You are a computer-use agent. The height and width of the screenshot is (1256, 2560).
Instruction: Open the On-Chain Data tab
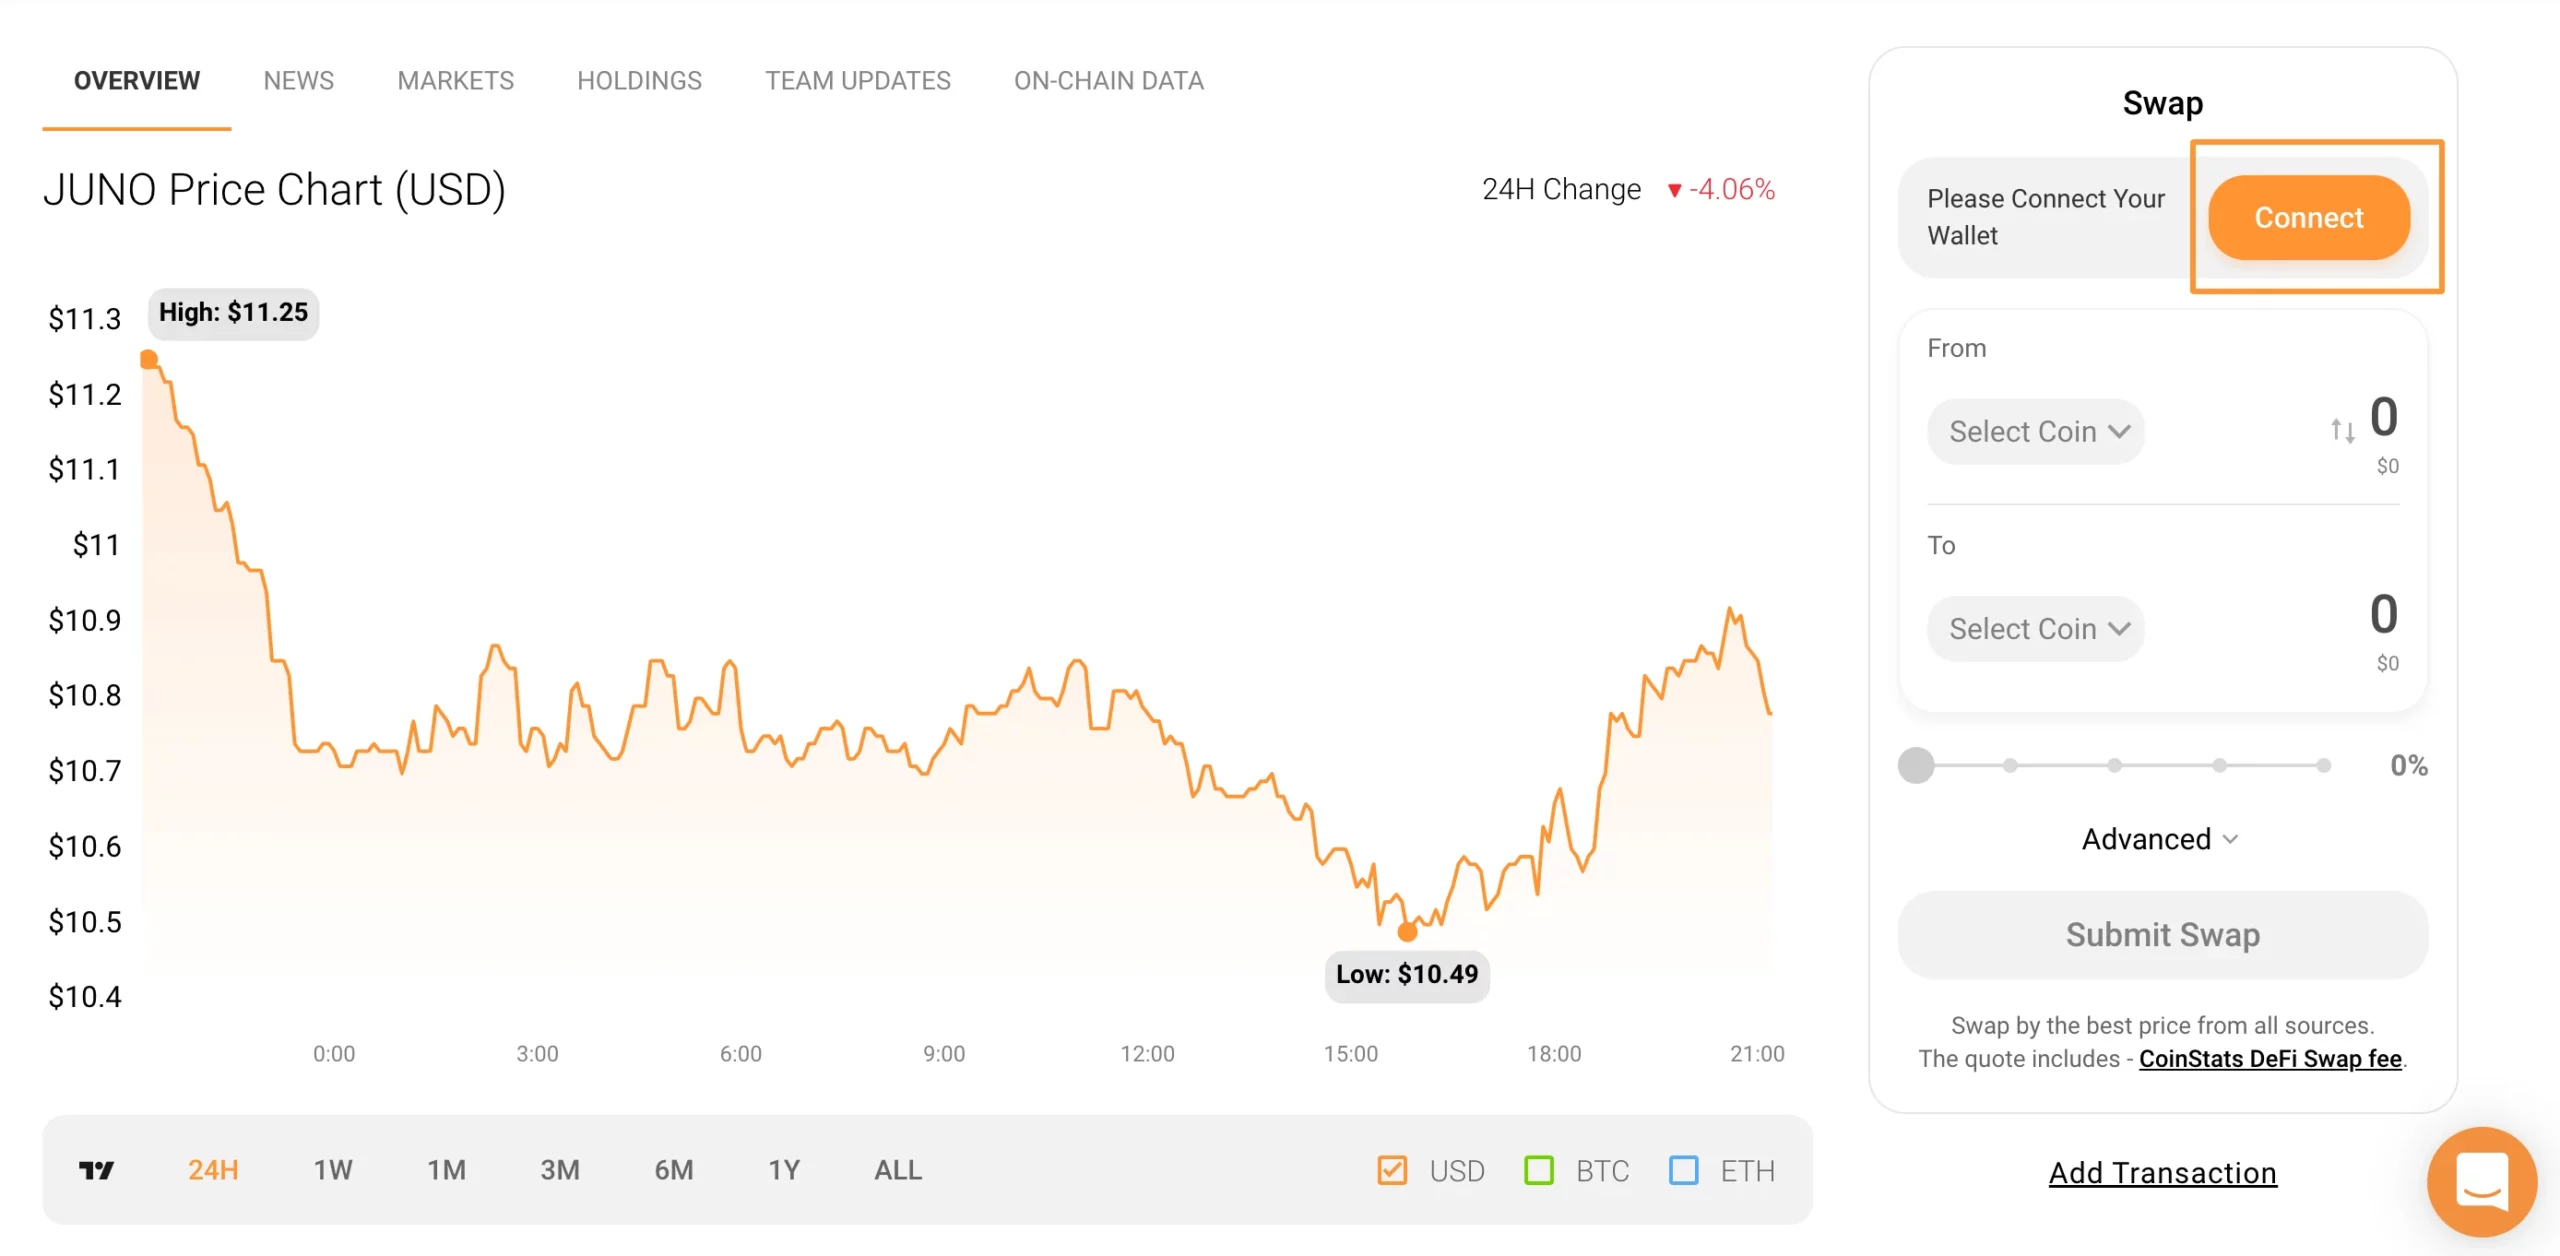pos(1109,80)
